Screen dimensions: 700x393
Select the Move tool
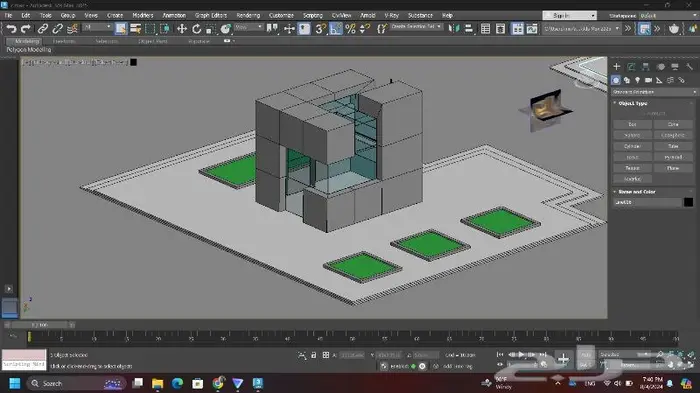[182, 29]
